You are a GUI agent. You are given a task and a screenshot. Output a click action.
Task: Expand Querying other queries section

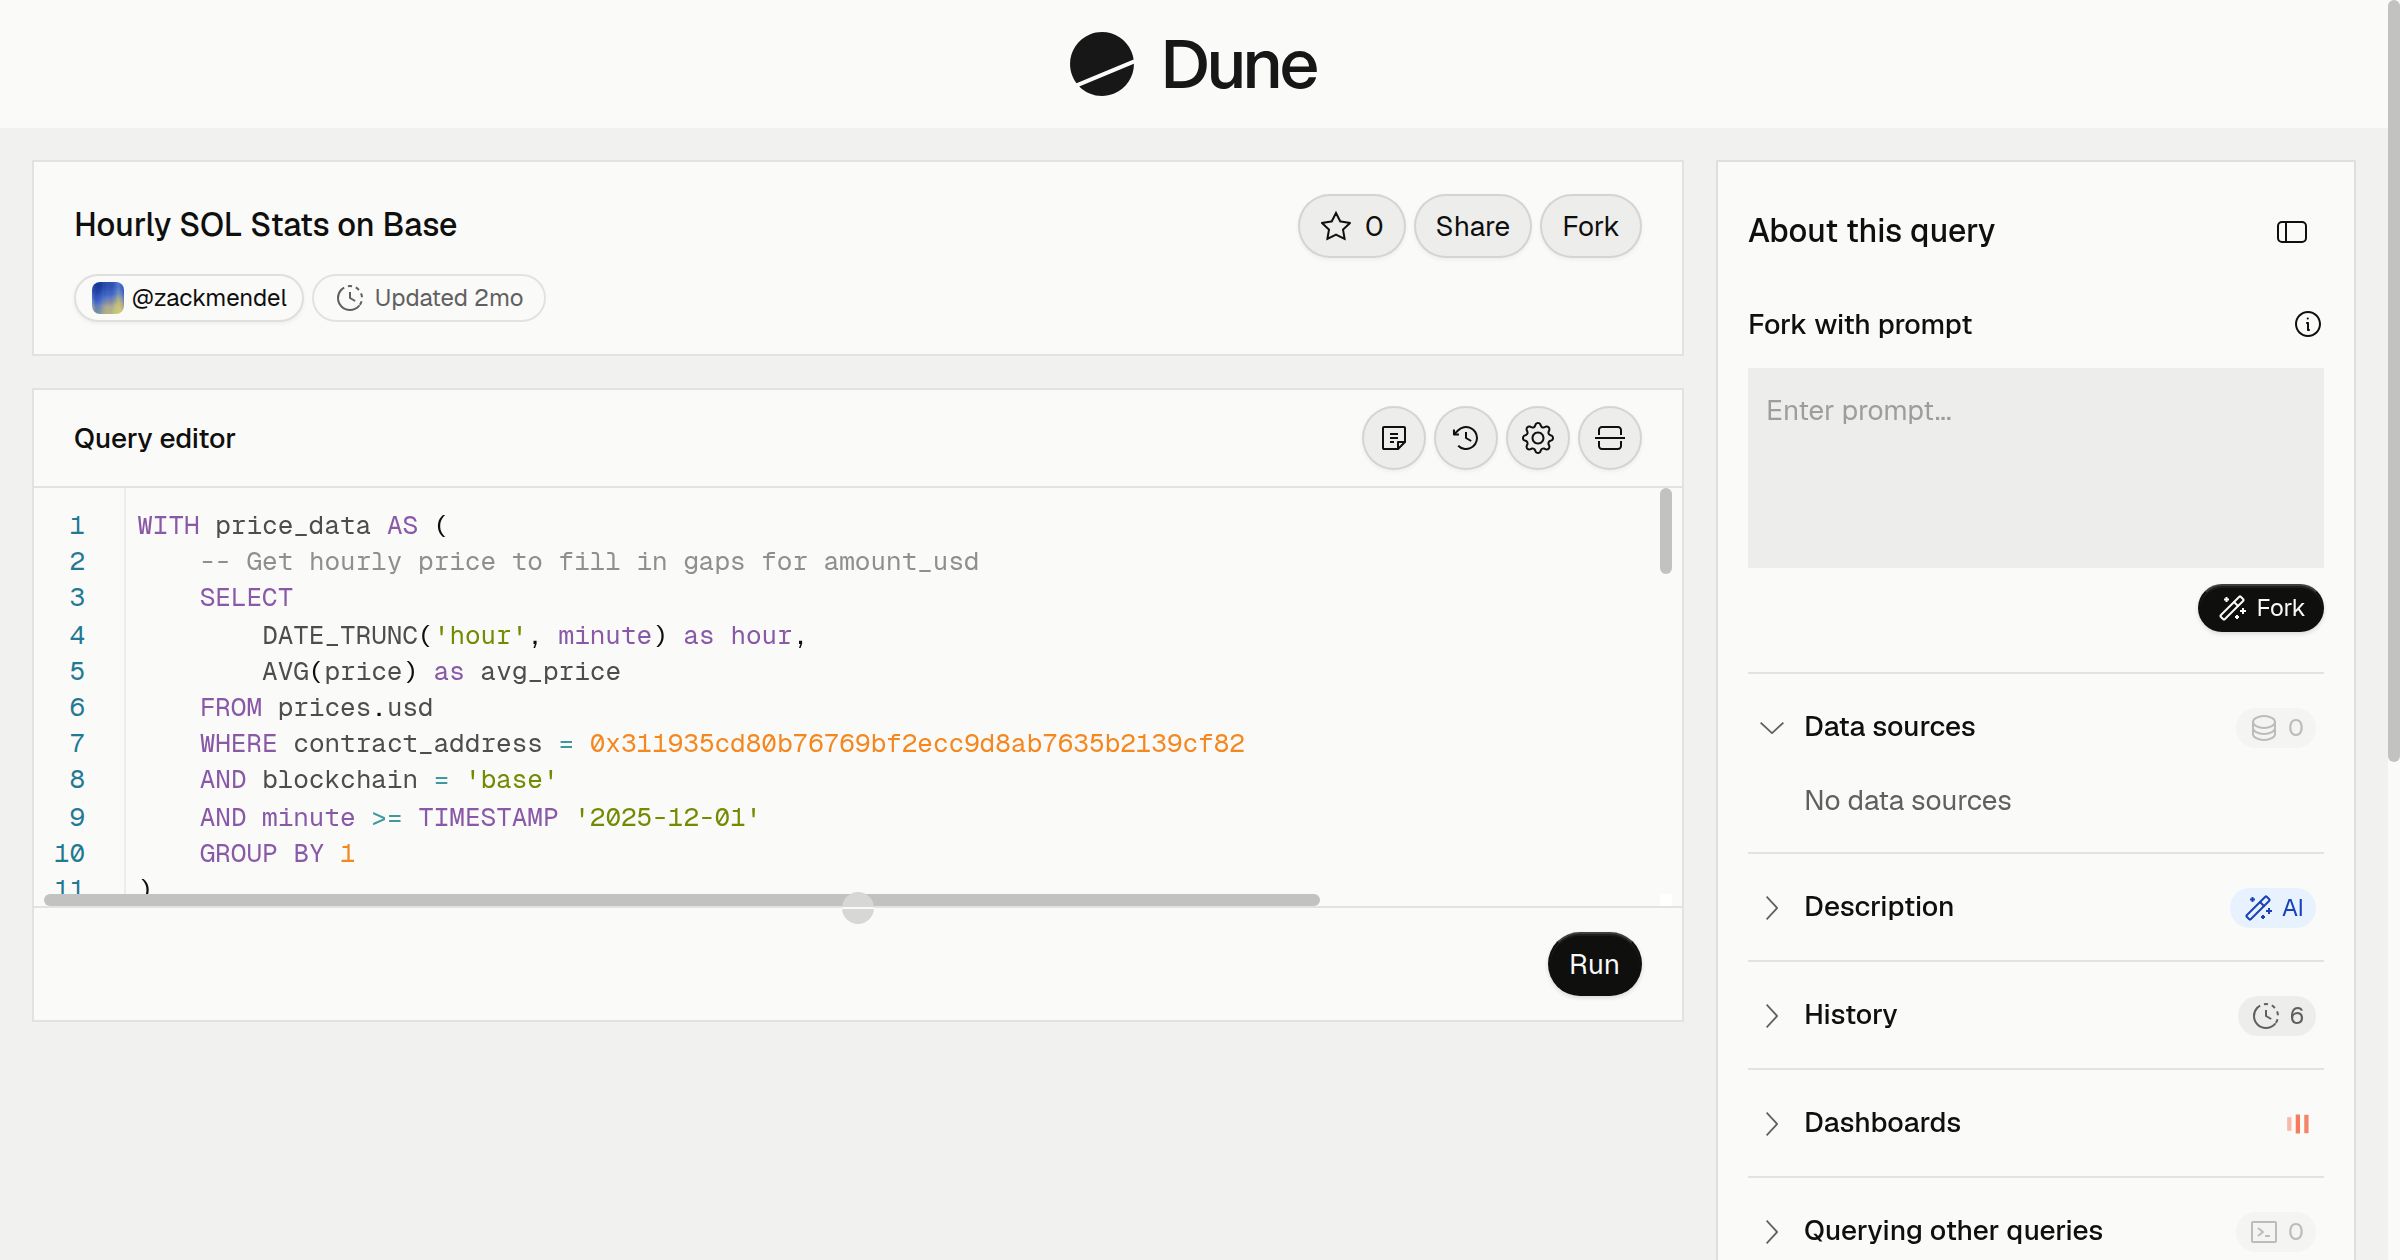(1771, 1231)
